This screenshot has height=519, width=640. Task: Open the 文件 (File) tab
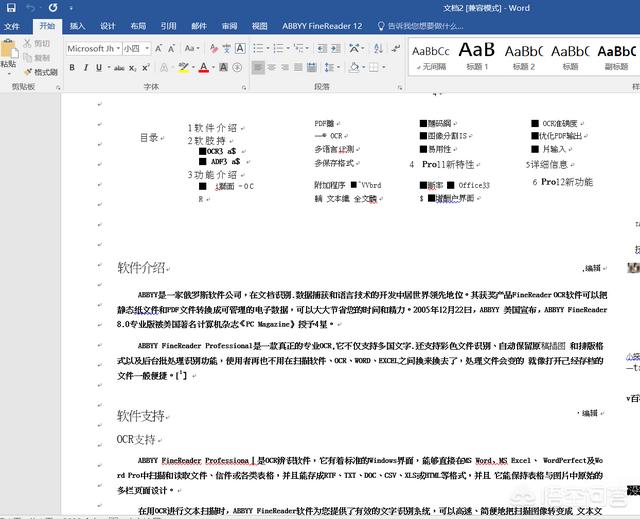pyautogui.click(x=11, y=27)
